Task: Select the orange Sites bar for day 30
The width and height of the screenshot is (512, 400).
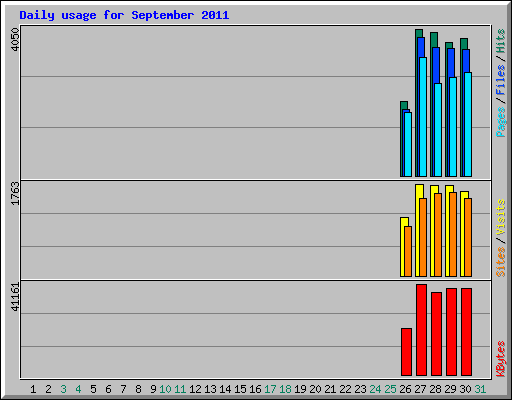Action: pos(468,237)
